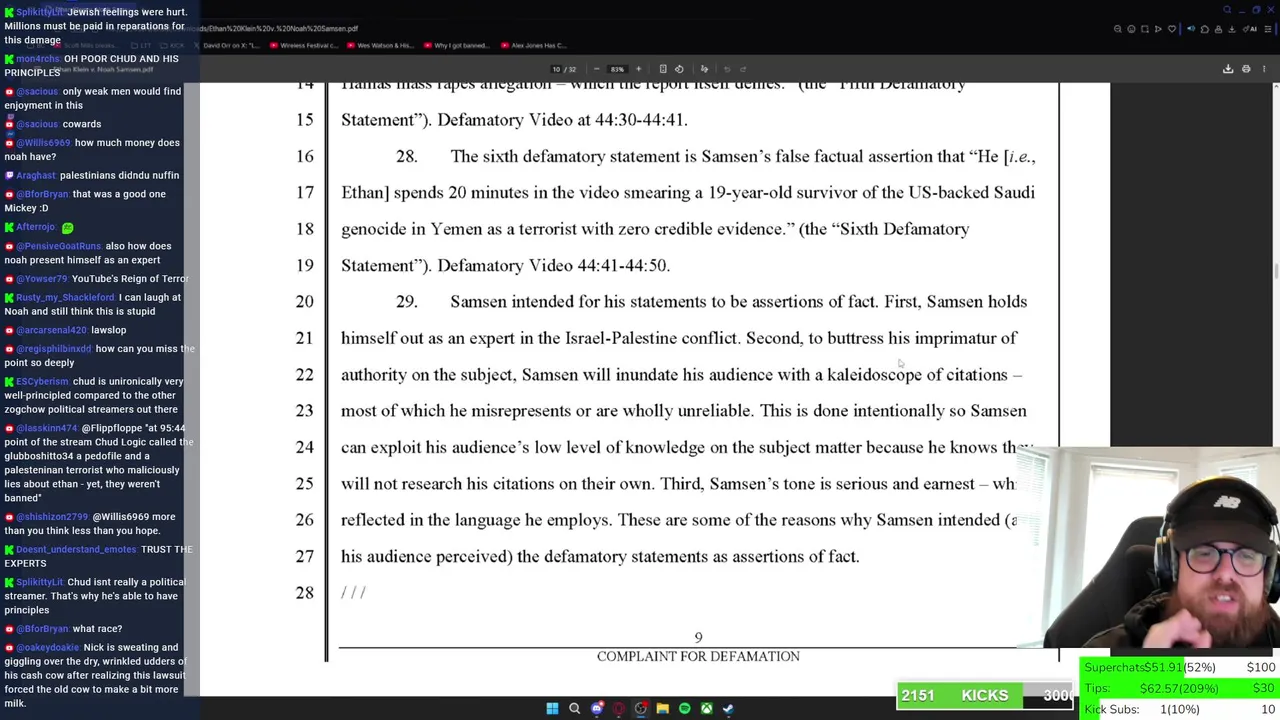The image size is (1280, 720).
Task: Click paragraph number 29. on line 20
Action: [406, 302]
